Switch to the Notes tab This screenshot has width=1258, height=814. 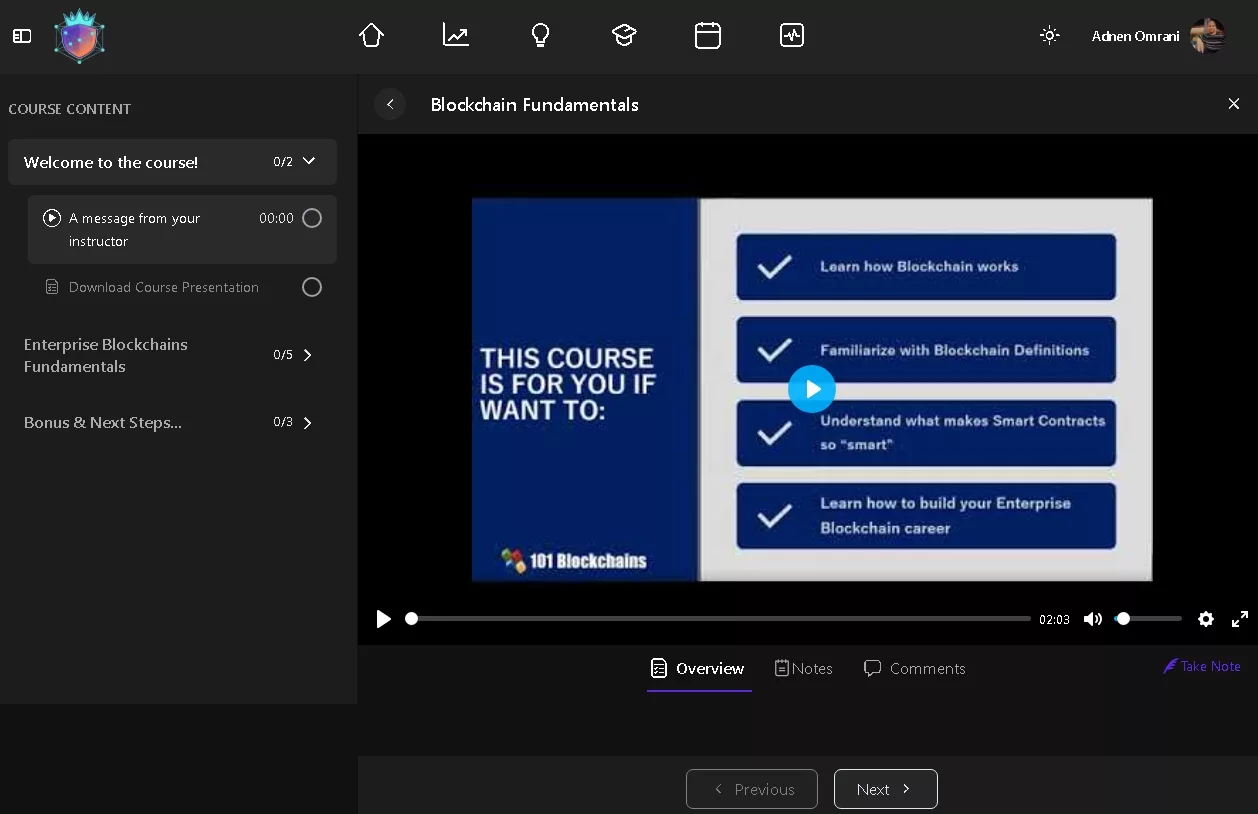[804, 669]
